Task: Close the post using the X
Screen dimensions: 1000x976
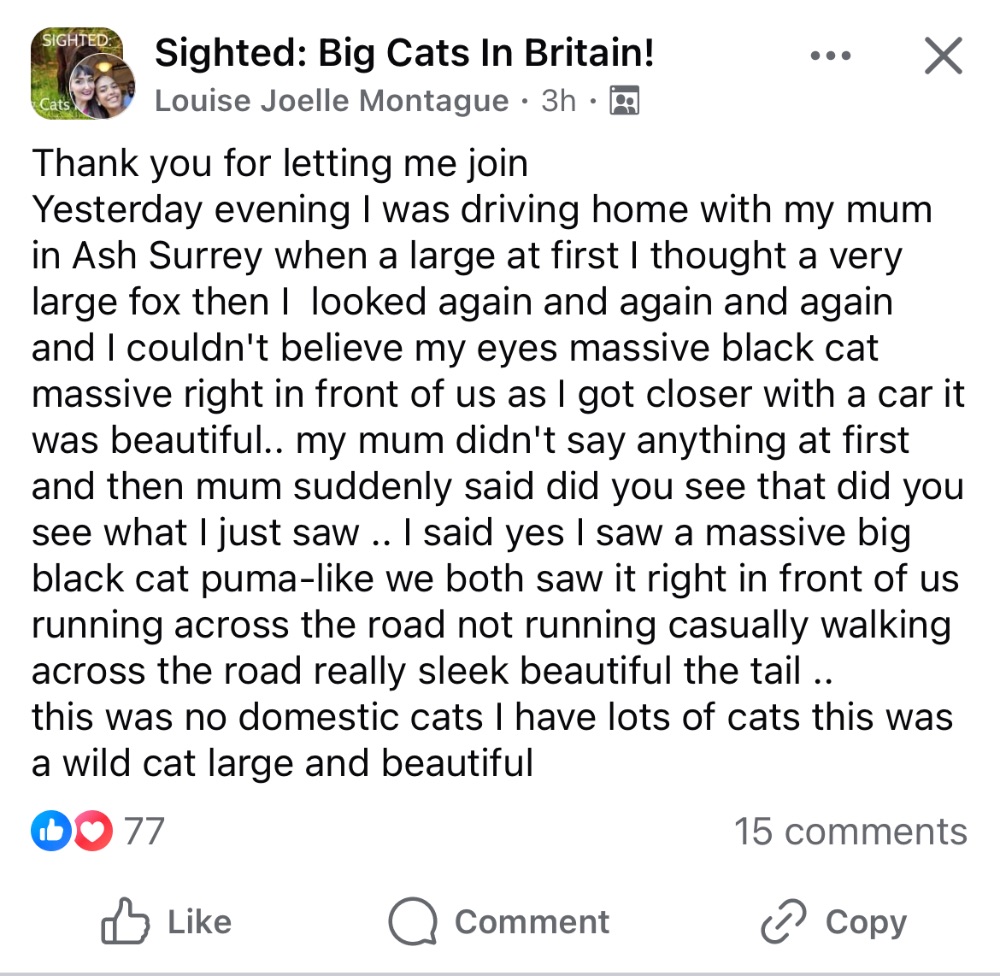Action: point(942,57)
